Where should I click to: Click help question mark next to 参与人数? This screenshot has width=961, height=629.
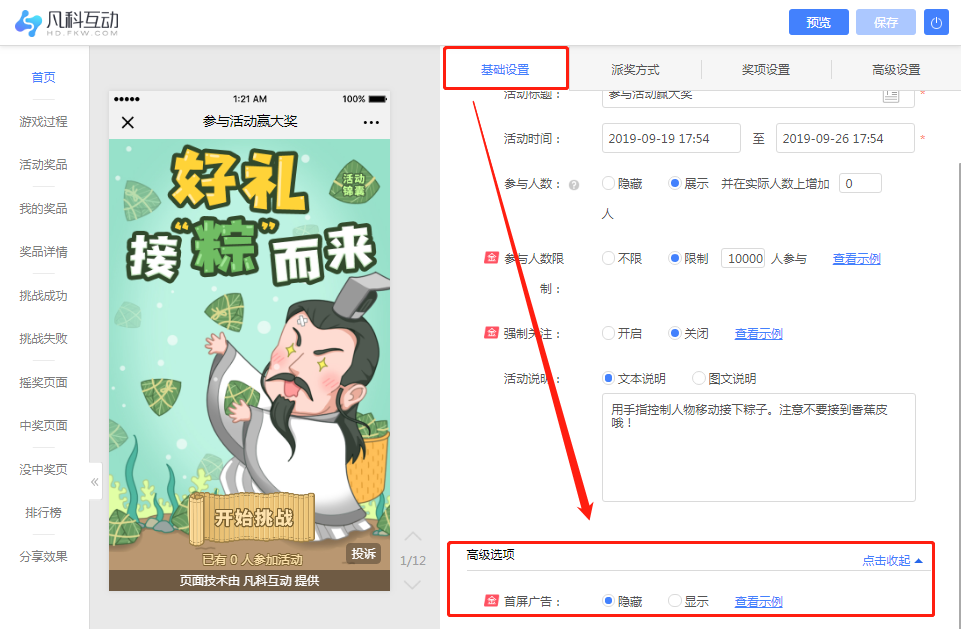(574, 185)
